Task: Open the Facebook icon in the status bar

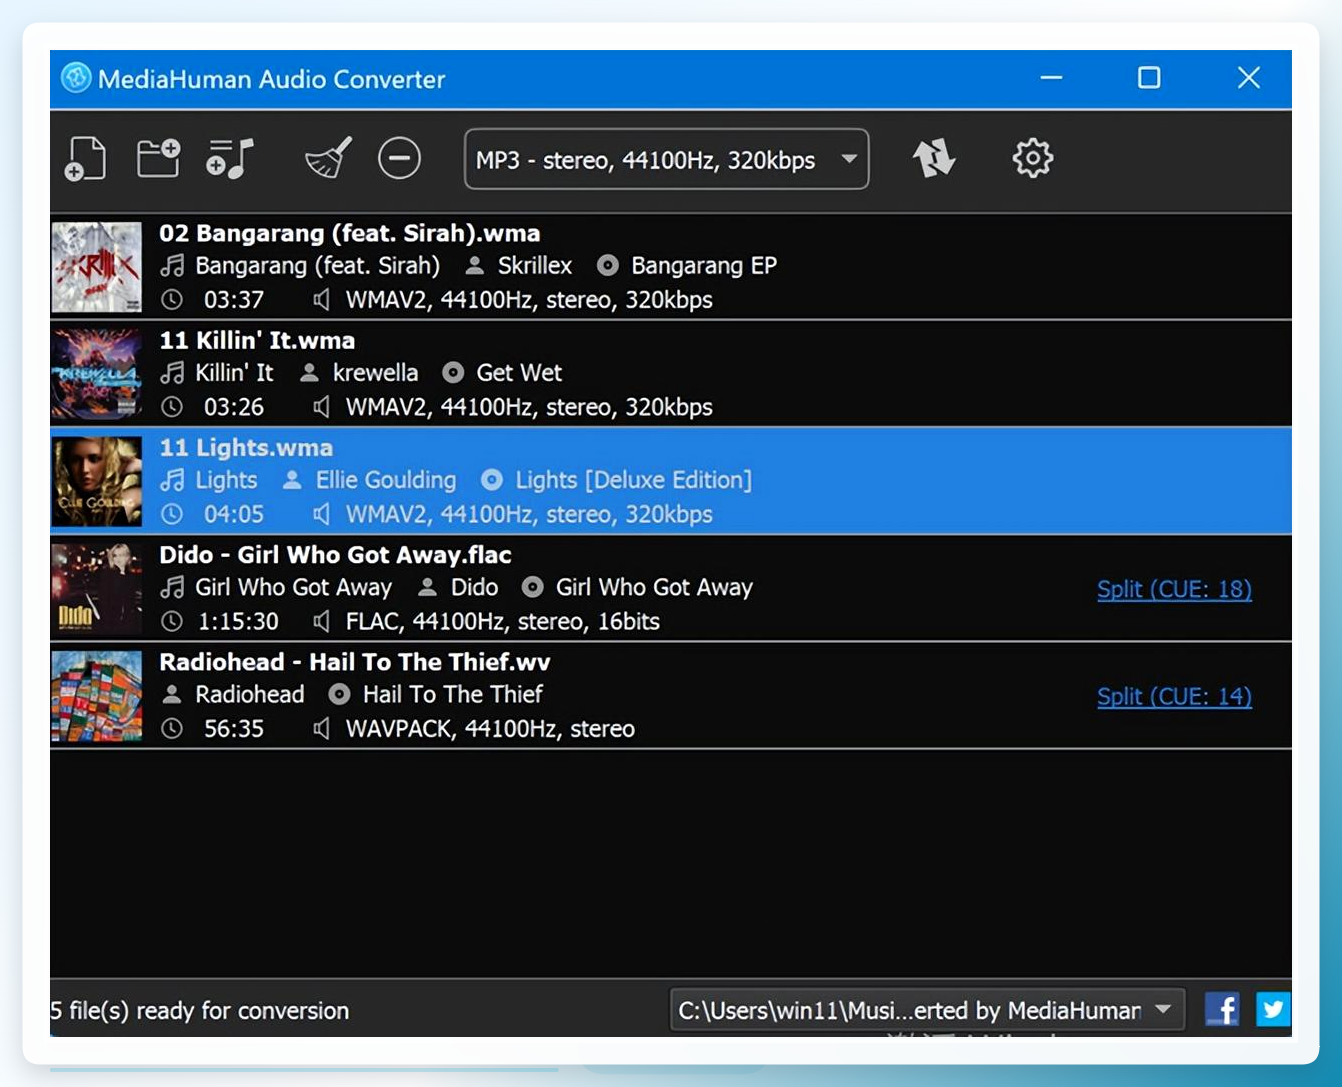Action: click(x=1222, y=1009)
